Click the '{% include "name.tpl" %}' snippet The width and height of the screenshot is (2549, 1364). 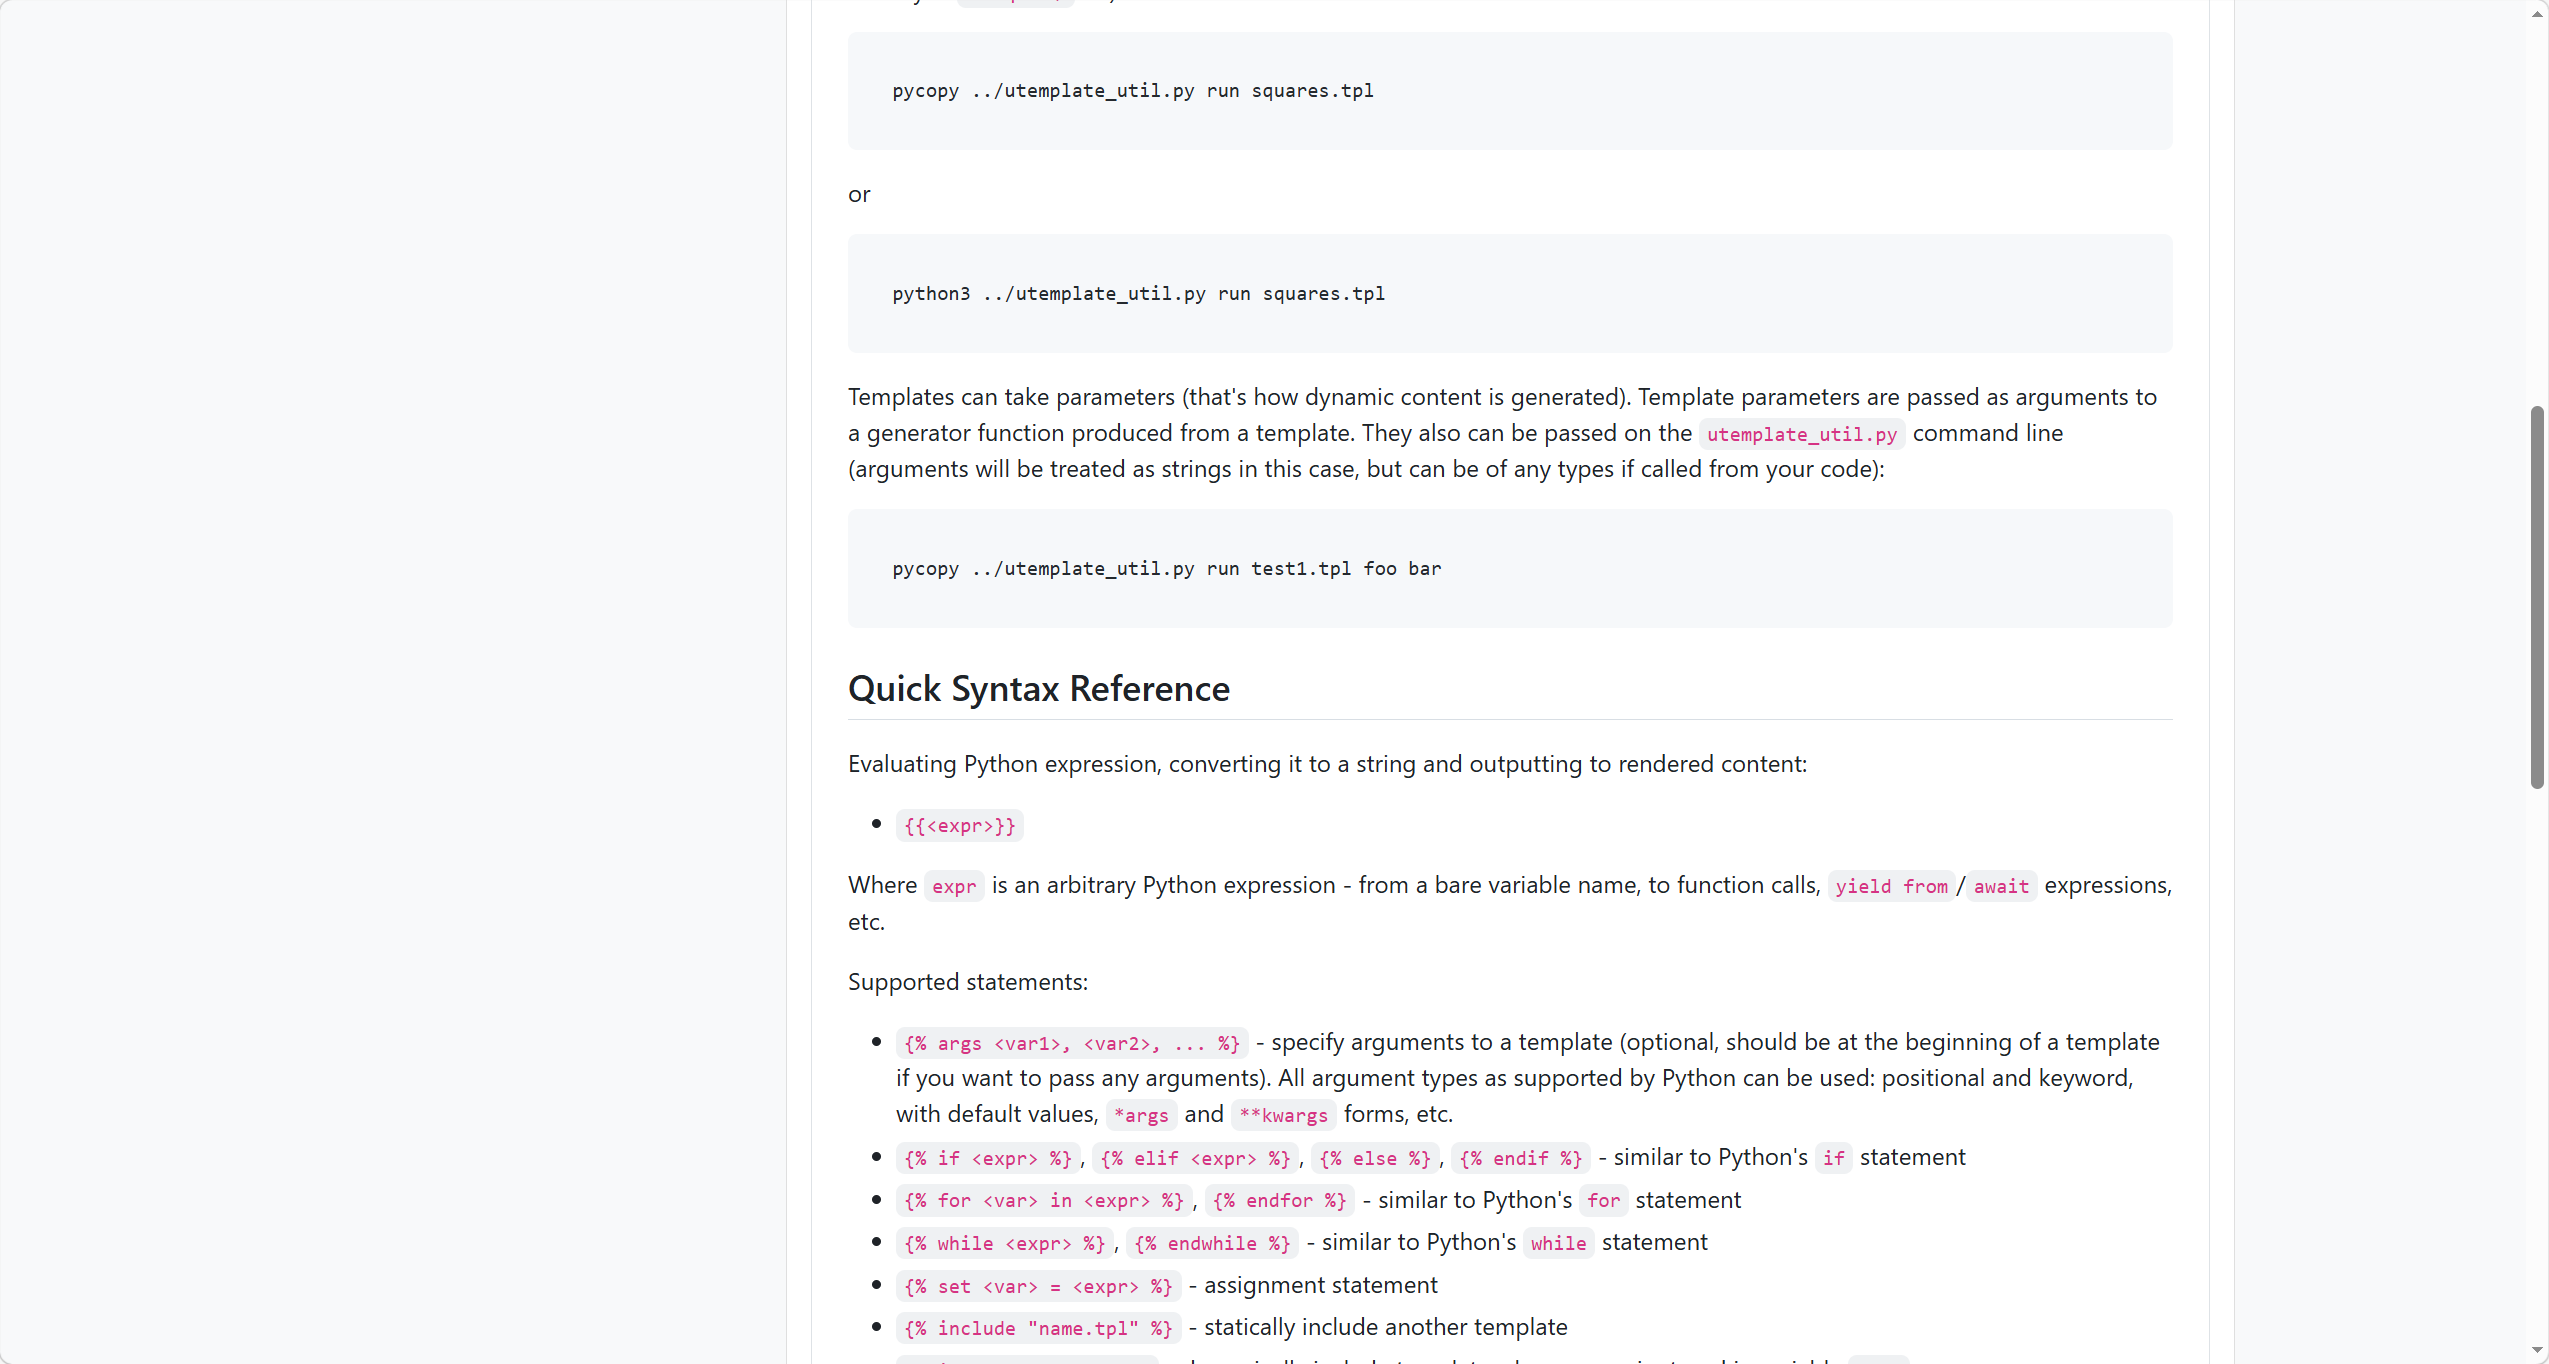pyautogui.click(x=1038, y=1329)
